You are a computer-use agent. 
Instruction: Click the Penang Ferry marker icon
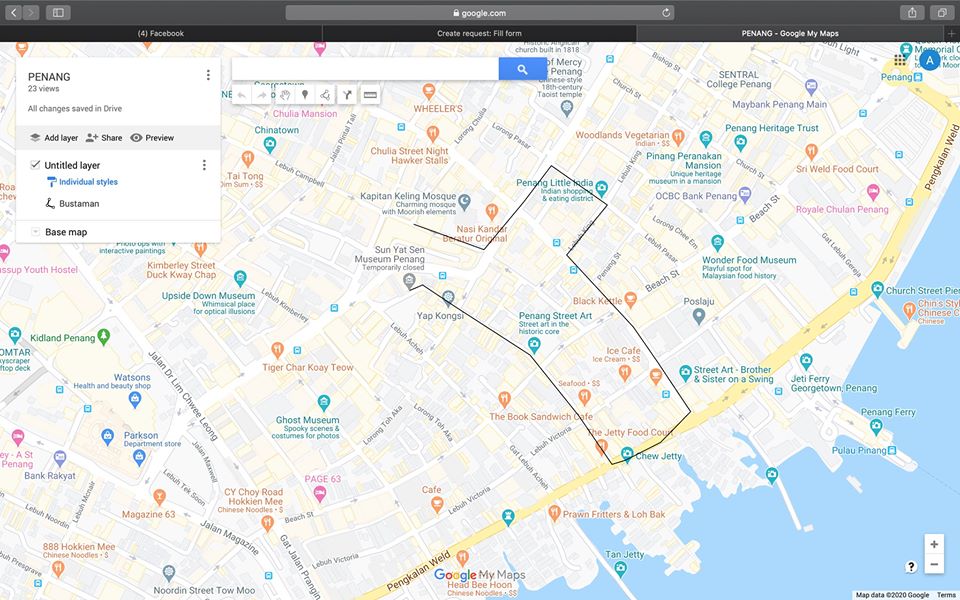click(876, 427)
